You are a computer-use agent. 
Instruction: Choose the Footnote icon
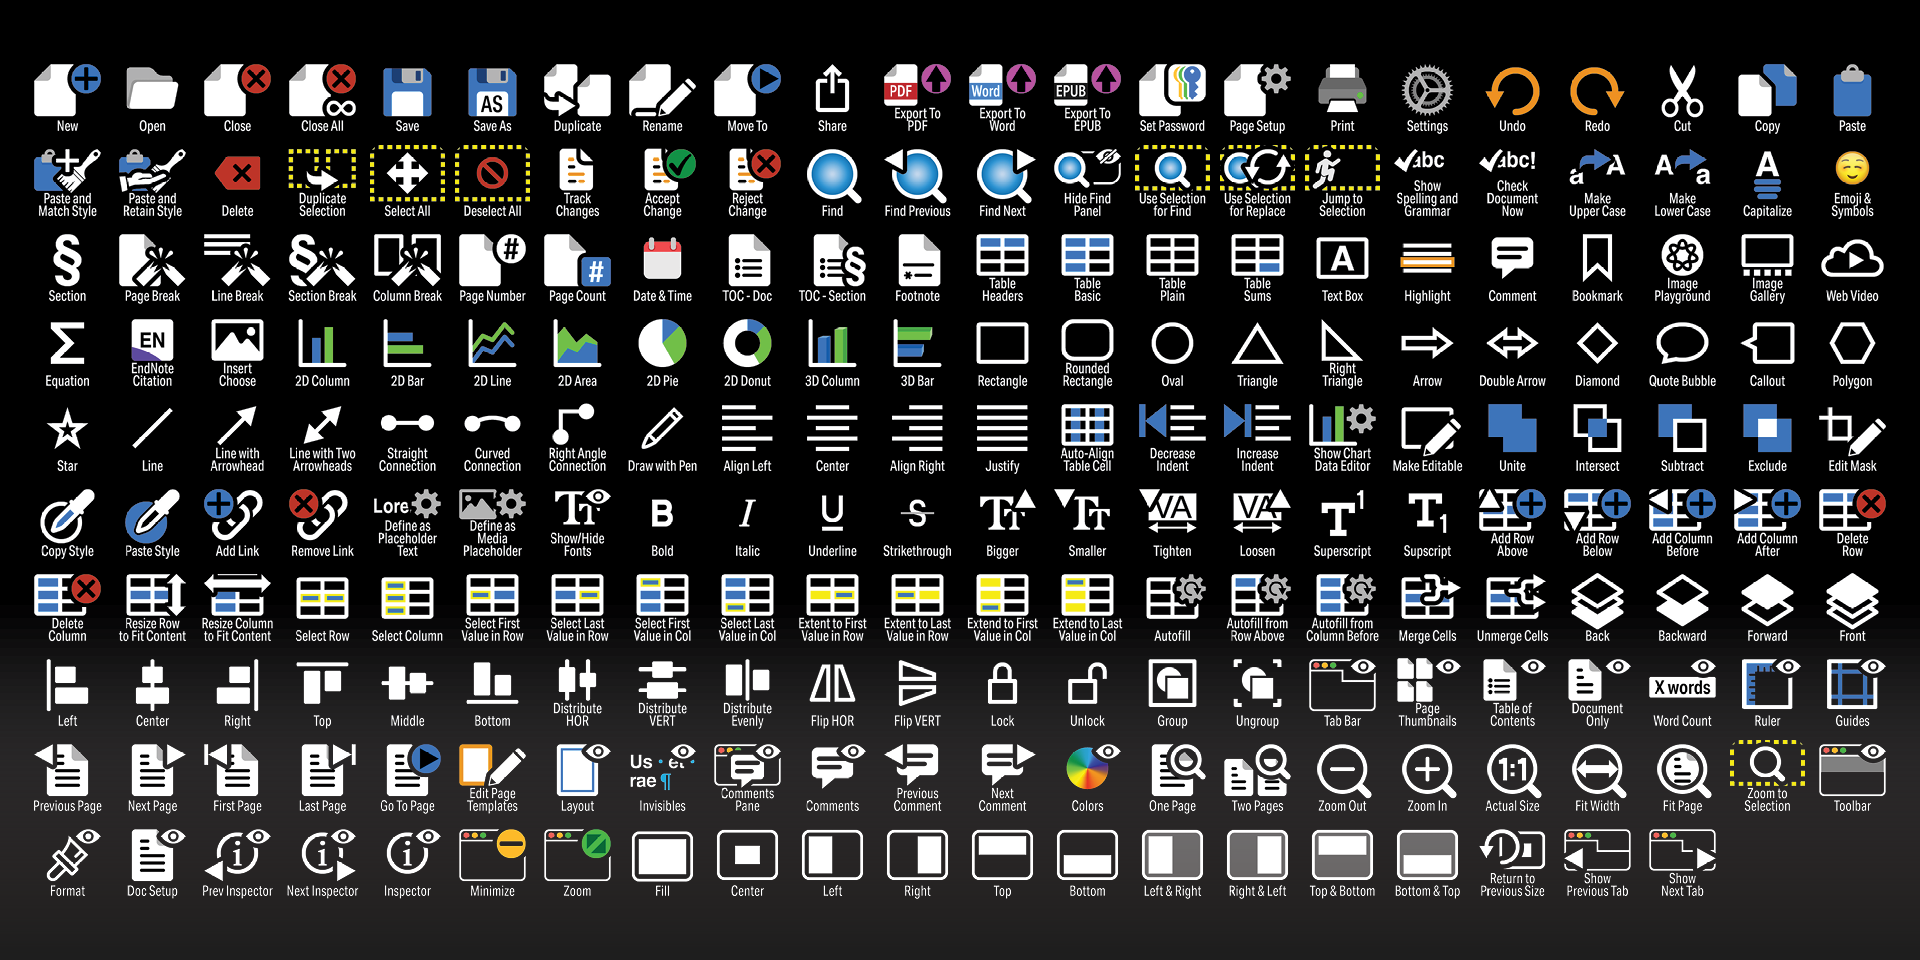[x=917, y=260]
